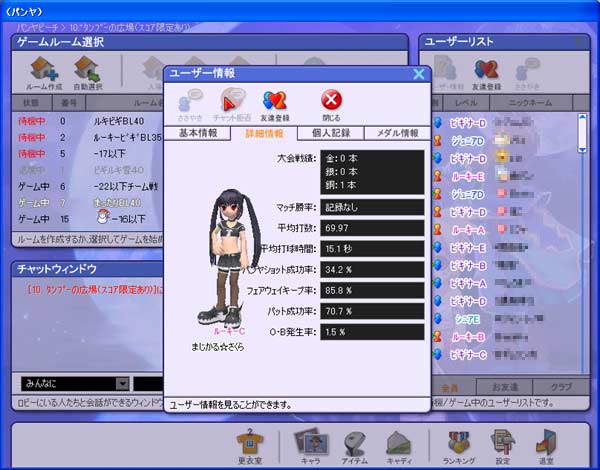Select room 5 -17以下
Image resolution: width=600 pixels, height=470 pixels.
tap(88, 154)
